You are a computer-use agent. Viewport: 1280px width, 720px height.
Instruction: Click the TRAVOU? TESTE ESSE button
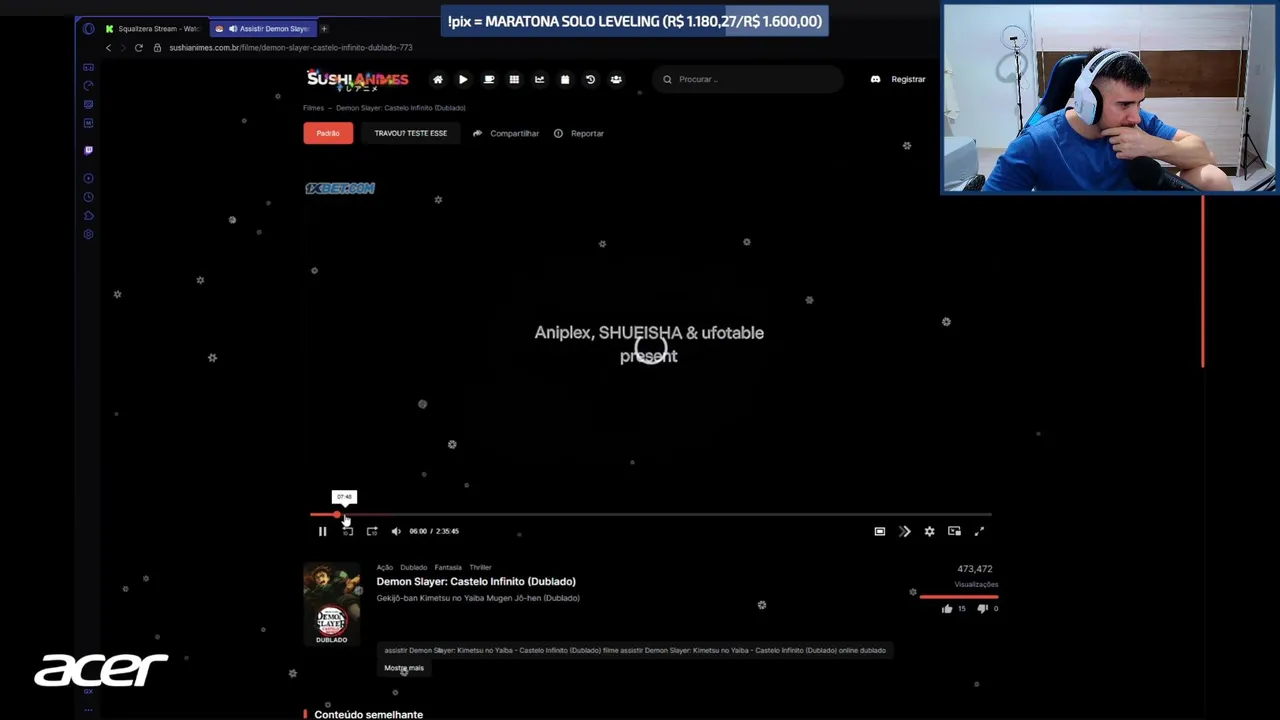coord(411,133)
